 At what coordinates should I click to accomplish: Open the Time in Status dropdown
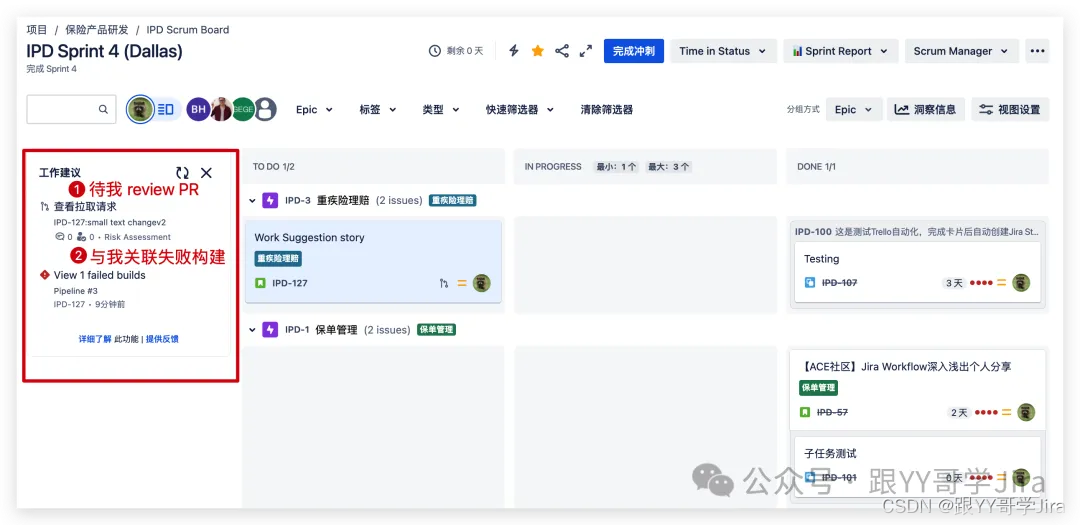(x=723, y=51)
